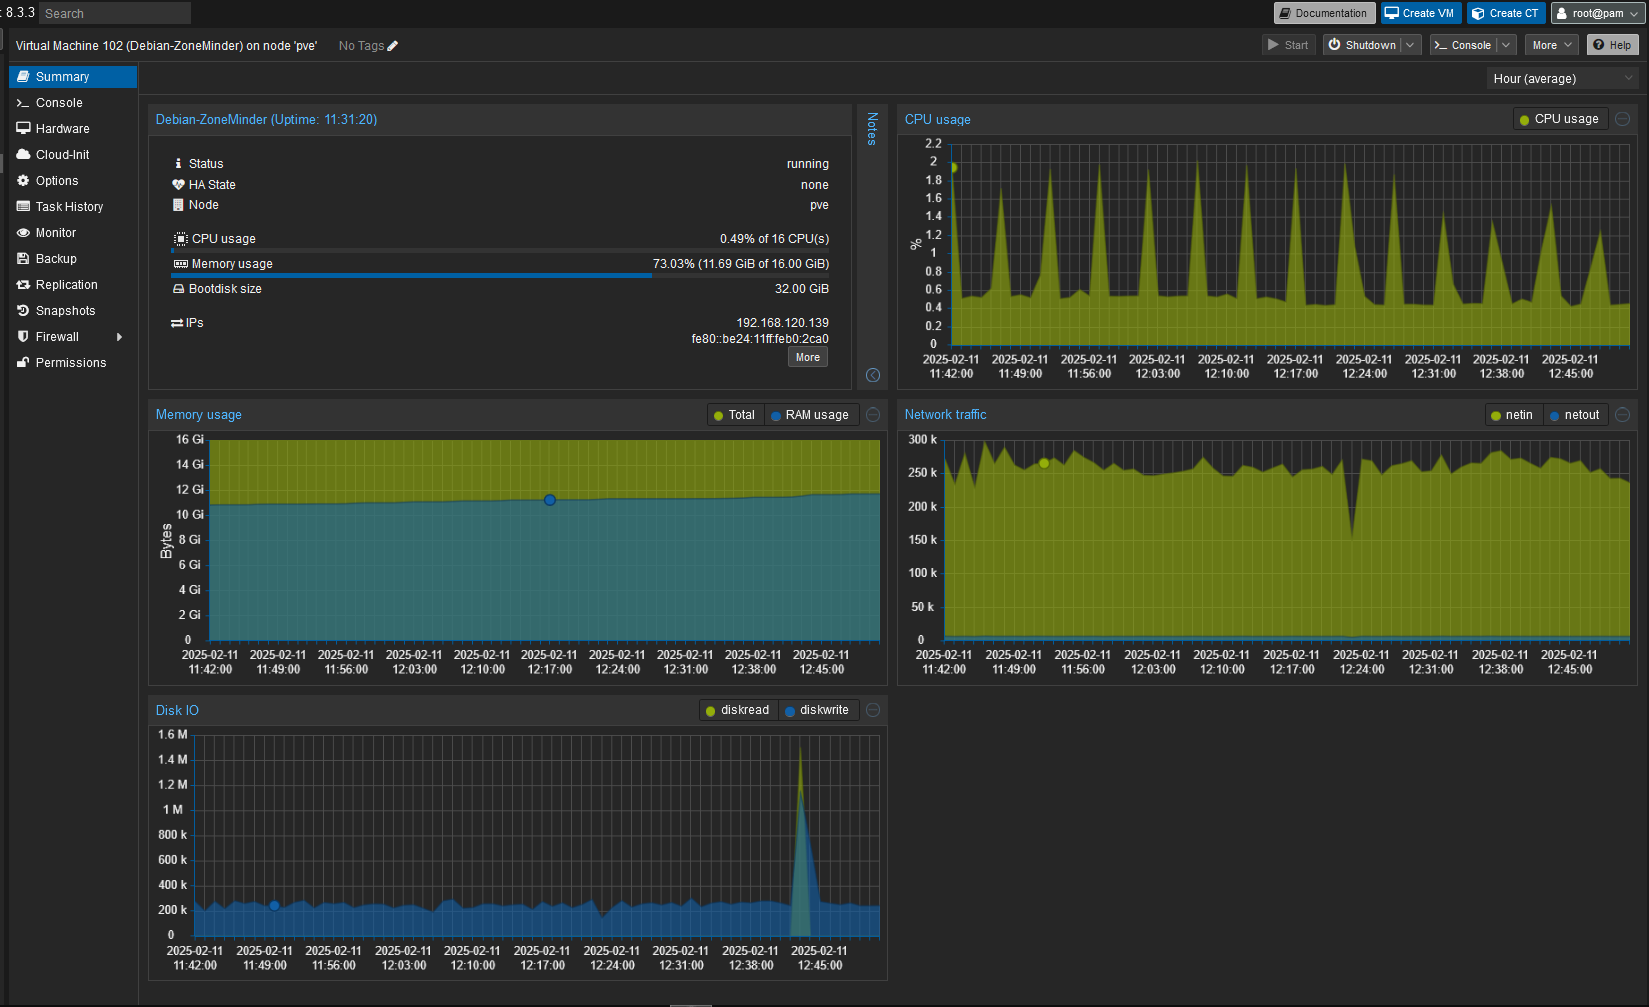This screenshot has width=1649, height=1007.
Task: Click the Task History list icon
Action: pos(23,207)
